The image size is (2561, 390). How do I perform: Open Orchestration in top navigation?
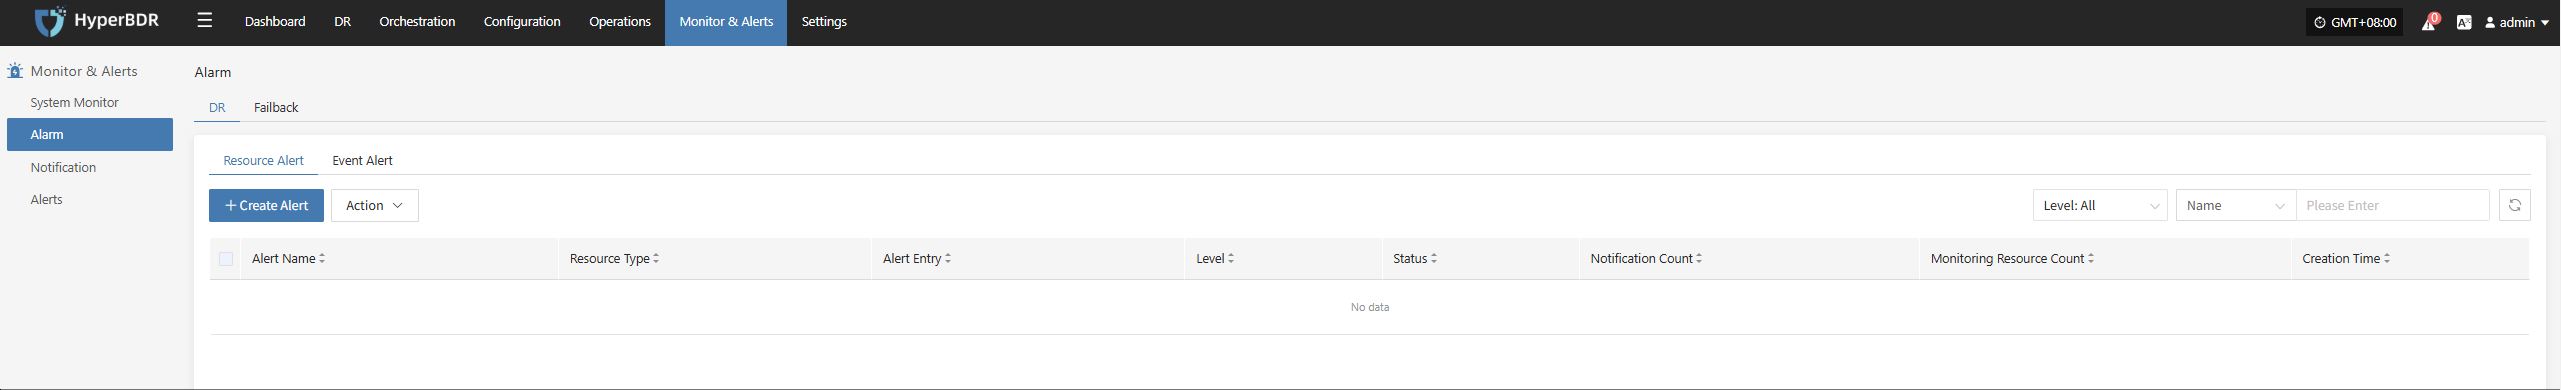(x=417, y=22)
